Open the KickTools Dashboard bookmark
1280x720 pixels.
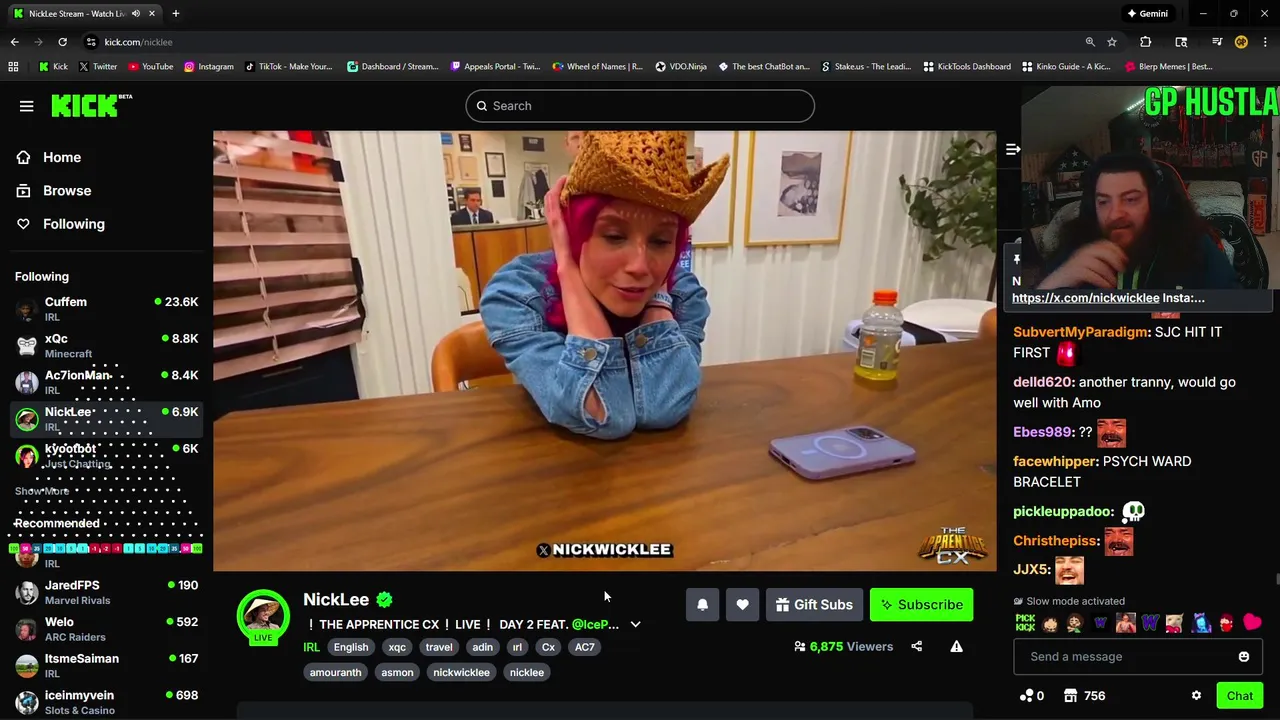point(967,67)
